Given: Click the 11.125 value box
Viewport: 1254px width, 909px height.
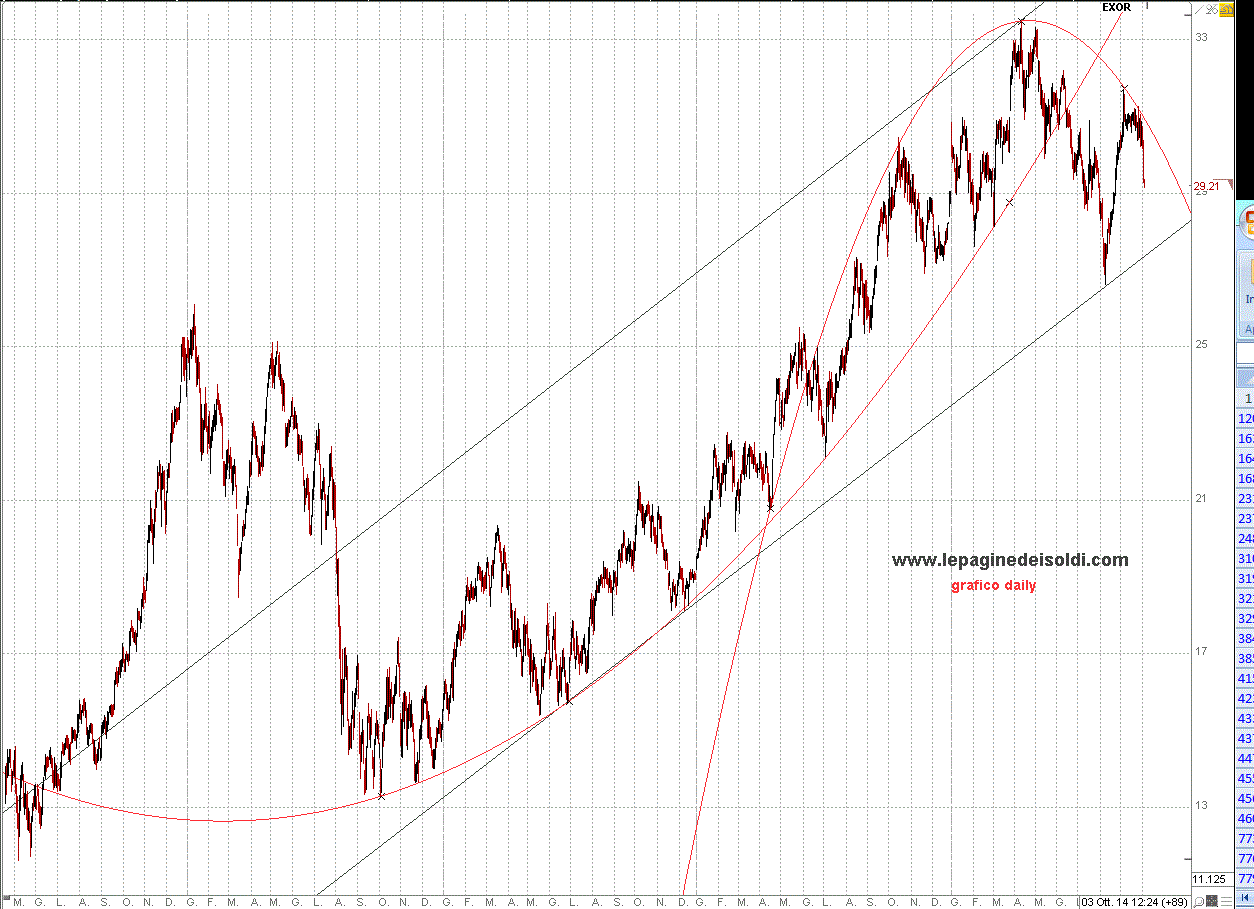Looking at the screenshot, I should [x=1209, y=879].
